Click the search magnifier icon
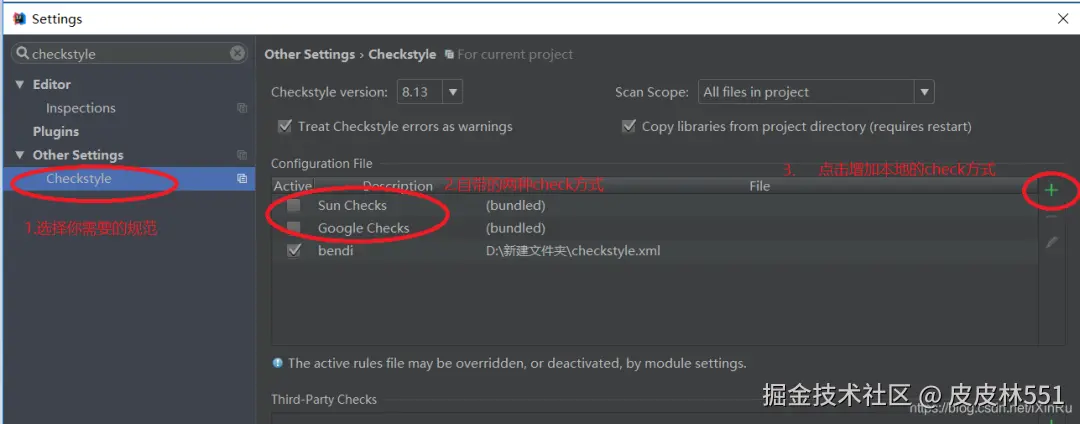 click(23, 53)
